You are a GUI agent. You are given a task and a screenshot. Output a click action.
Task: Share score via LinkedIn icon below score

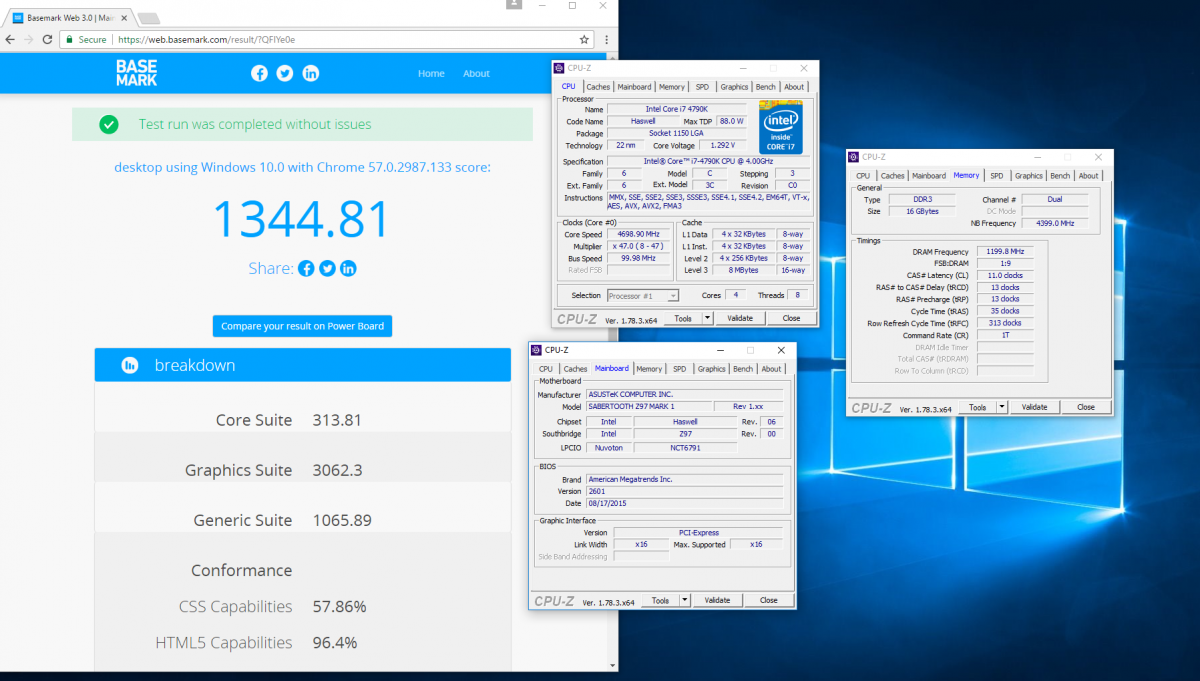tap(348, 268)
